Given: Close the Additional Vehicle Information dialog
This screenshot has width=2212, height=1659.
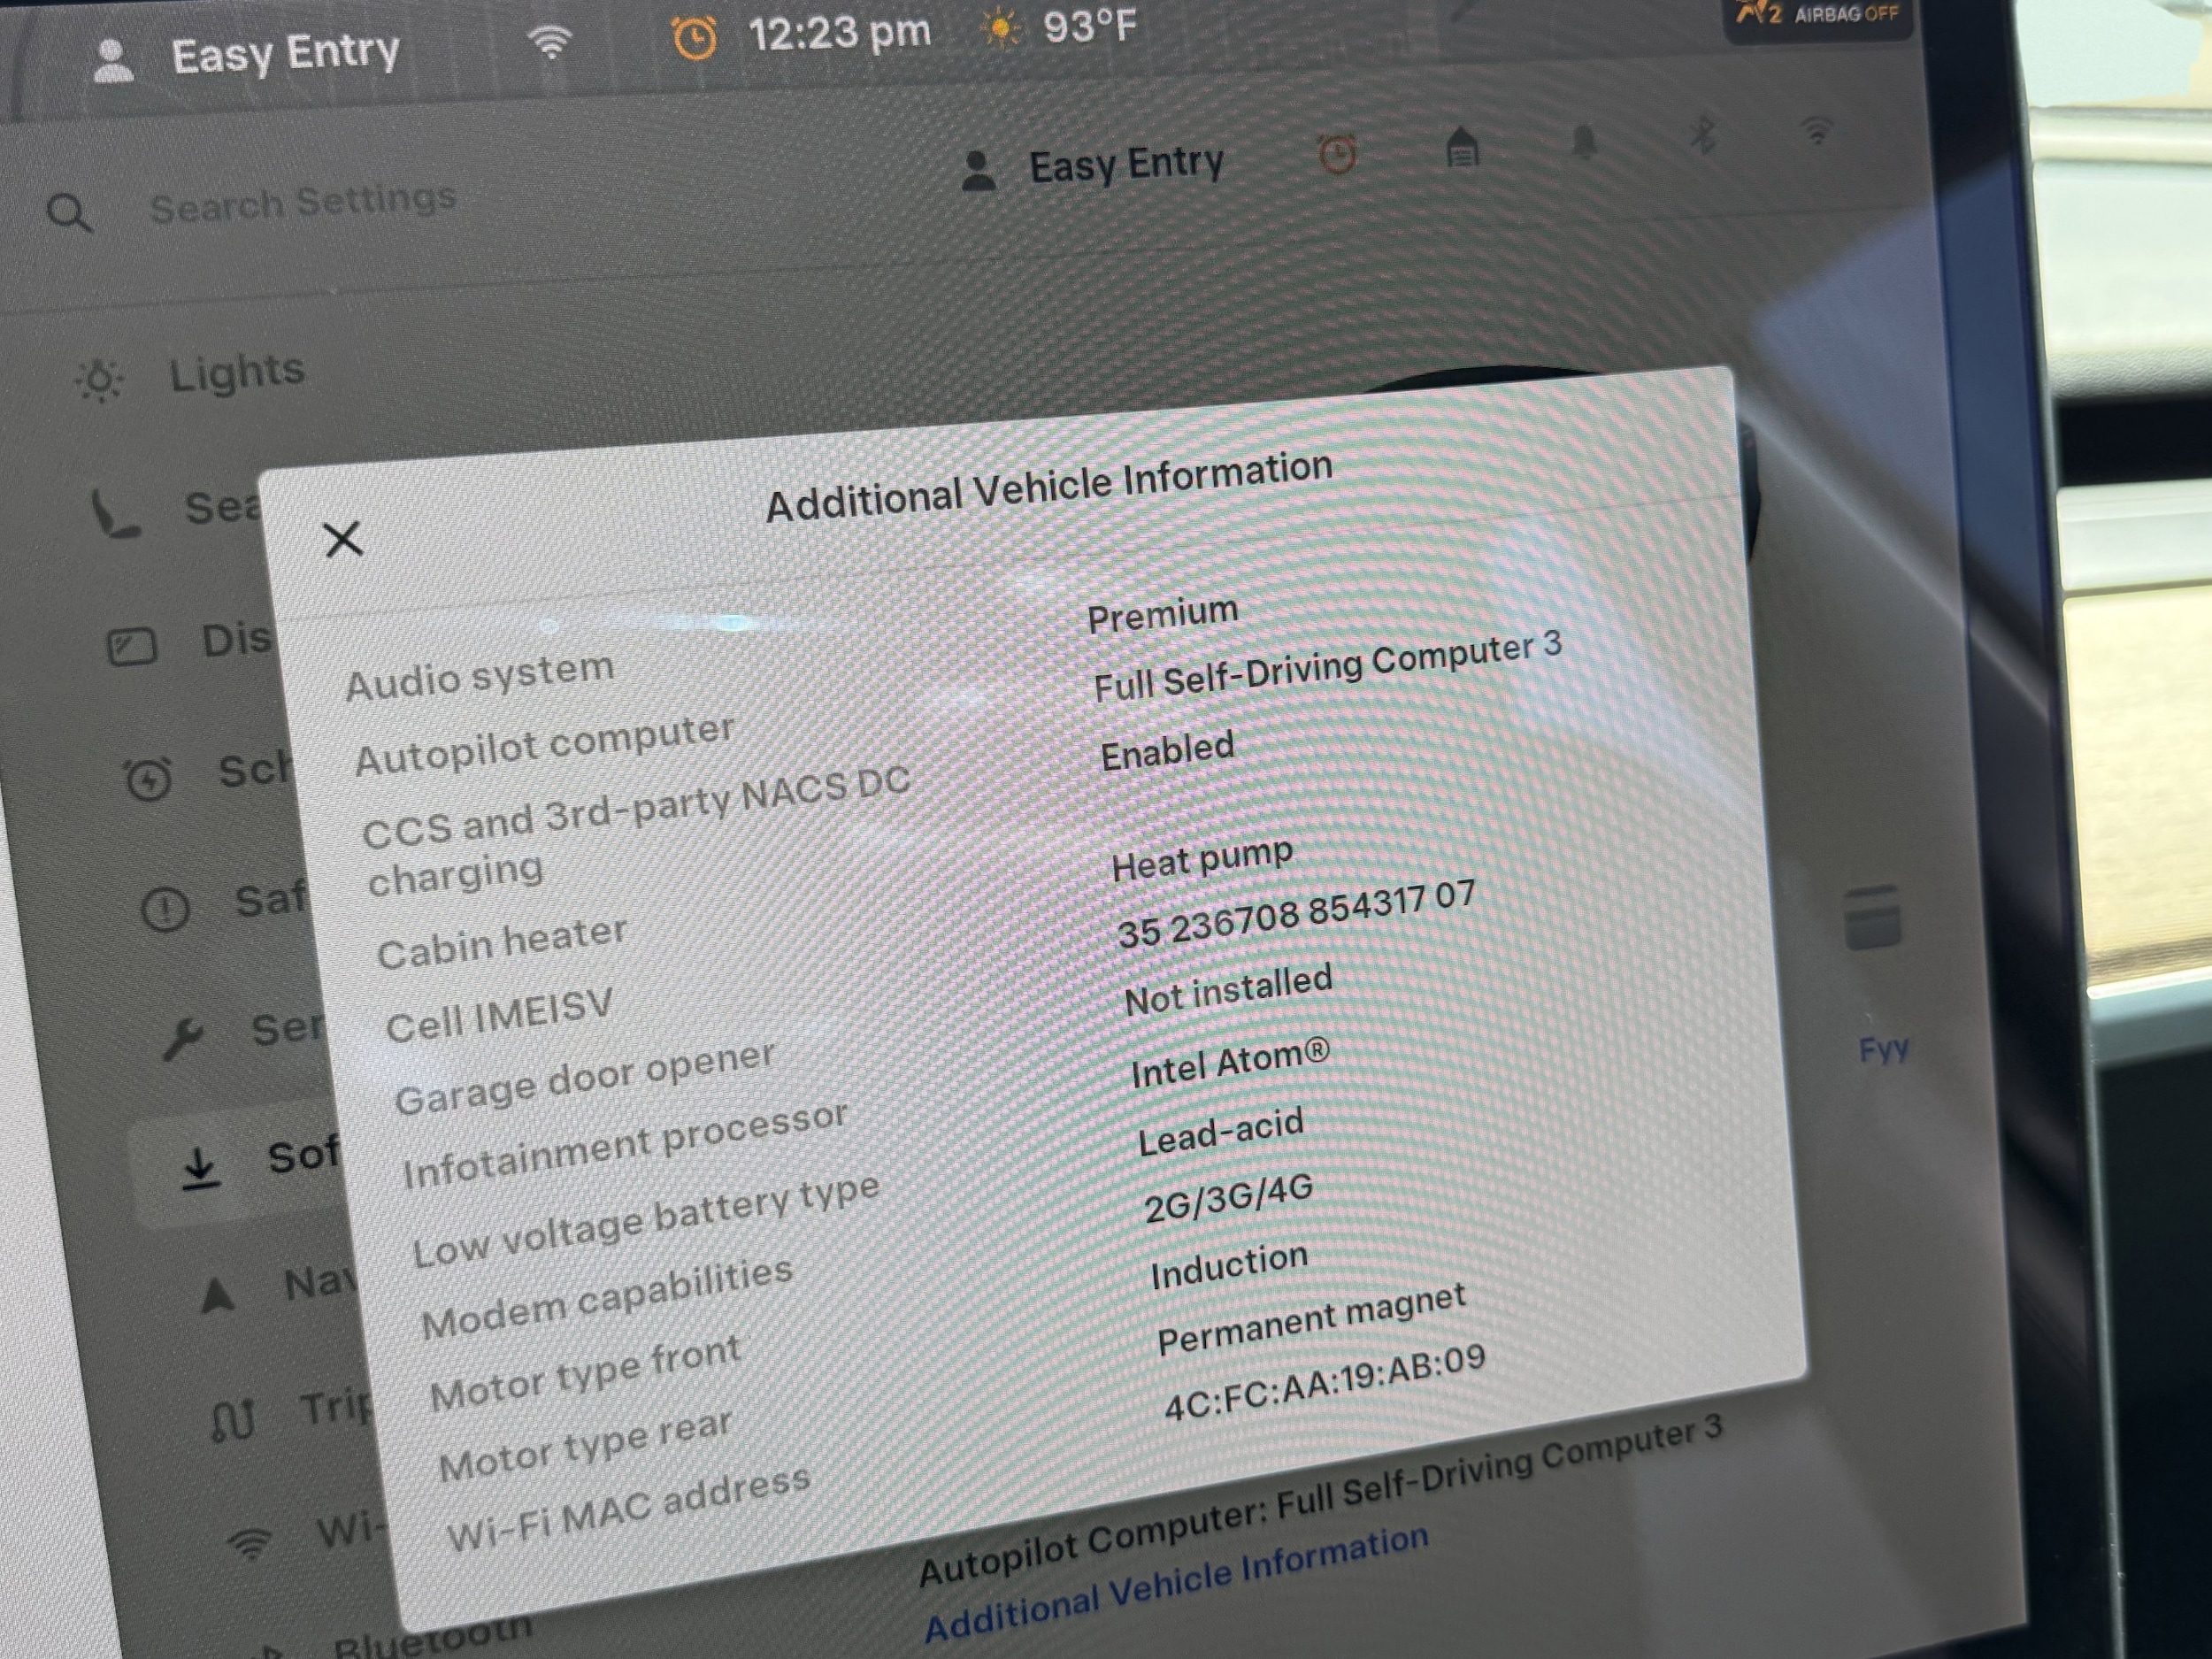Looking at the screenshot, I should [342, 540].
